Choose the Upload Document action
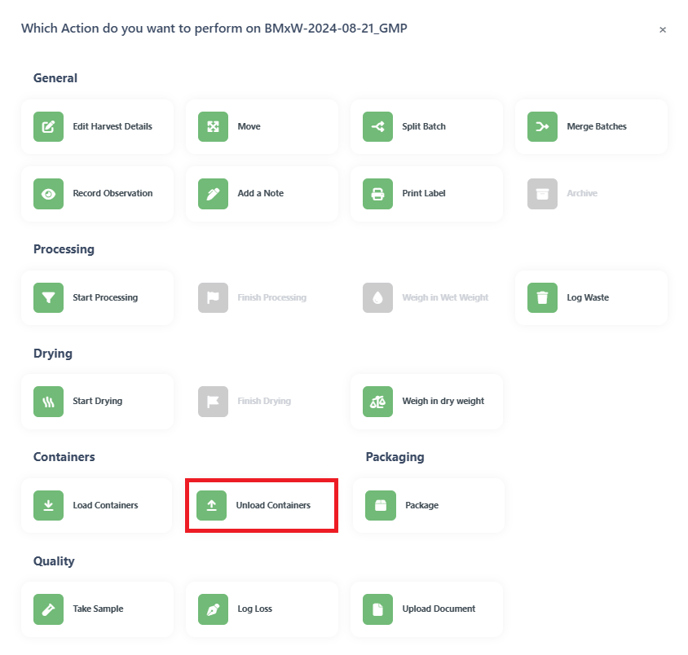The image size is (688, 655). click(426, 609)
